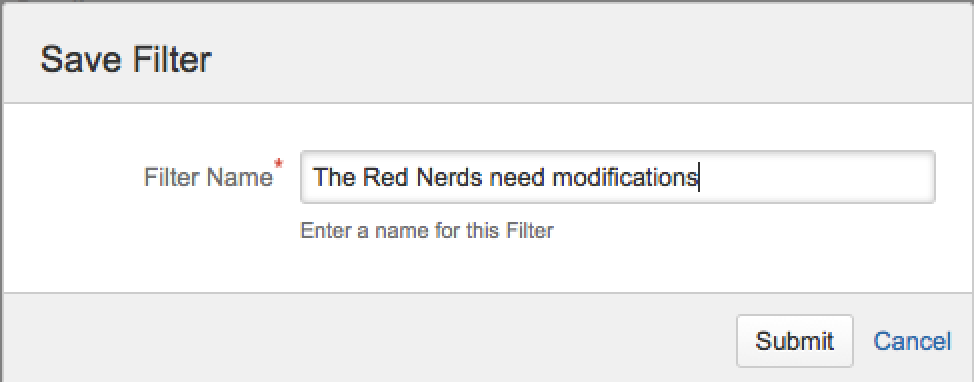974x382 pixels.
Task: Click the gray footer area left of Submit
Action: coord(366,339)
